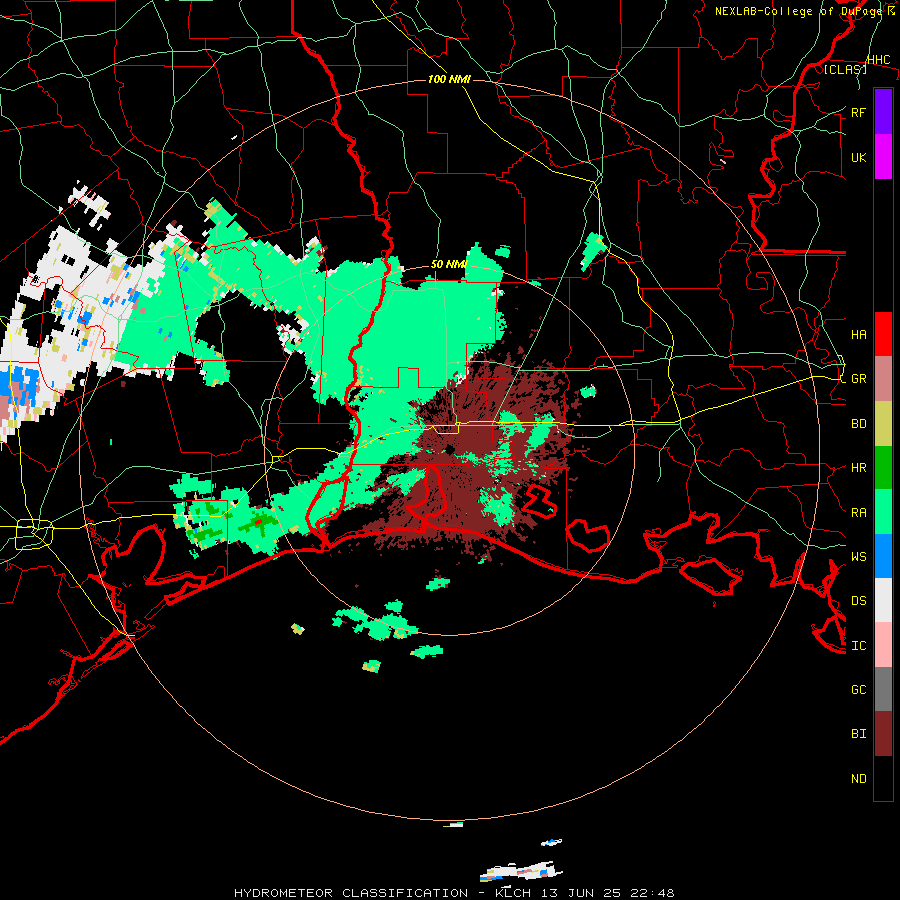Click the ND legend label

pos(858,778)
